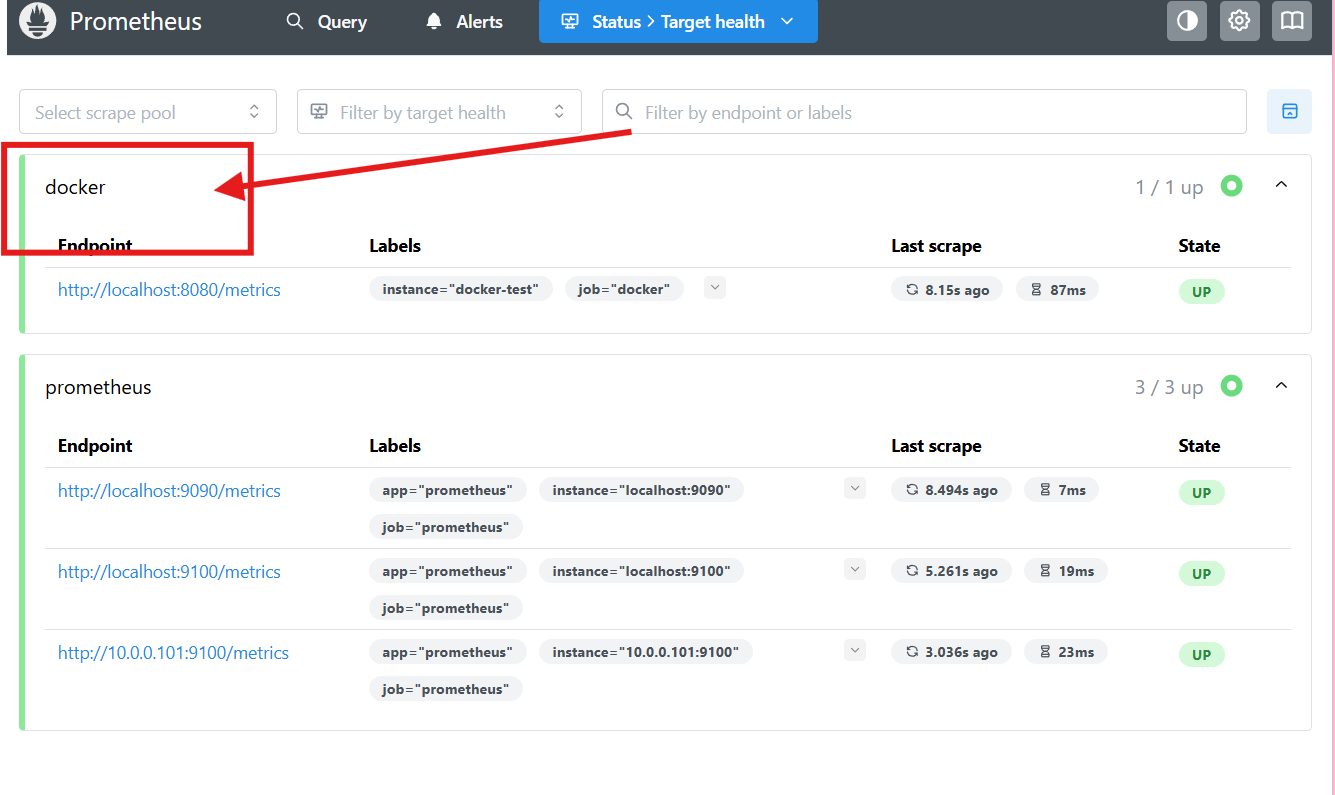Click UP state badge for 10.0.0.101:9100
Viewport: 1335px width, 795px height.
(x=1201, y=654)
